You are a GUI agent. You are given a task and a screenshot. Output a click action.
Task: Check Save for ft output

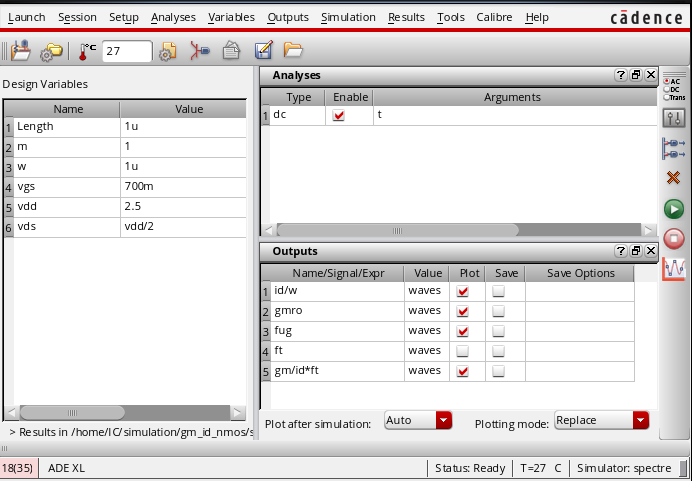point(498,351)
